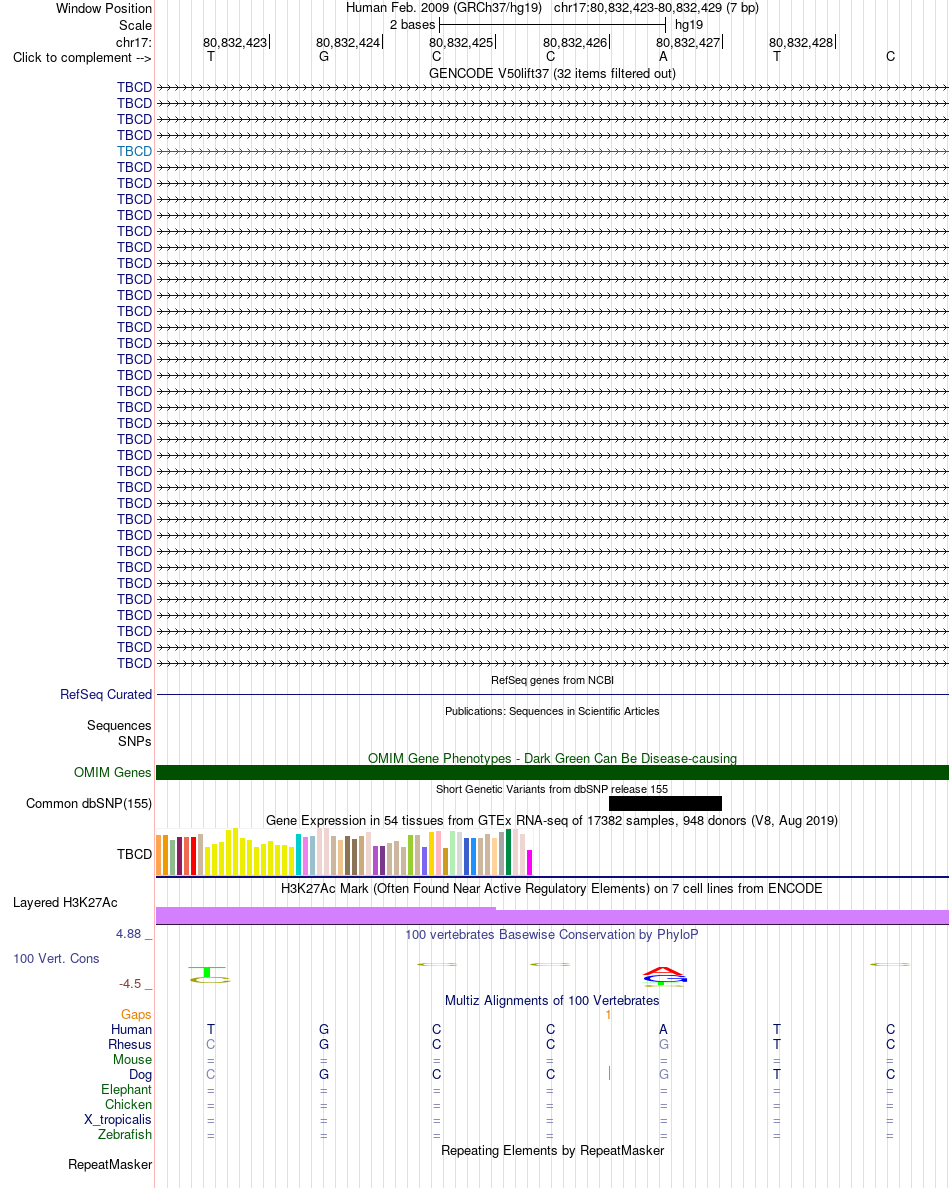Screen dimensions: 950x1188
Task: Click the Human row base A in Multiz alignment
Action: (664, 1030)
